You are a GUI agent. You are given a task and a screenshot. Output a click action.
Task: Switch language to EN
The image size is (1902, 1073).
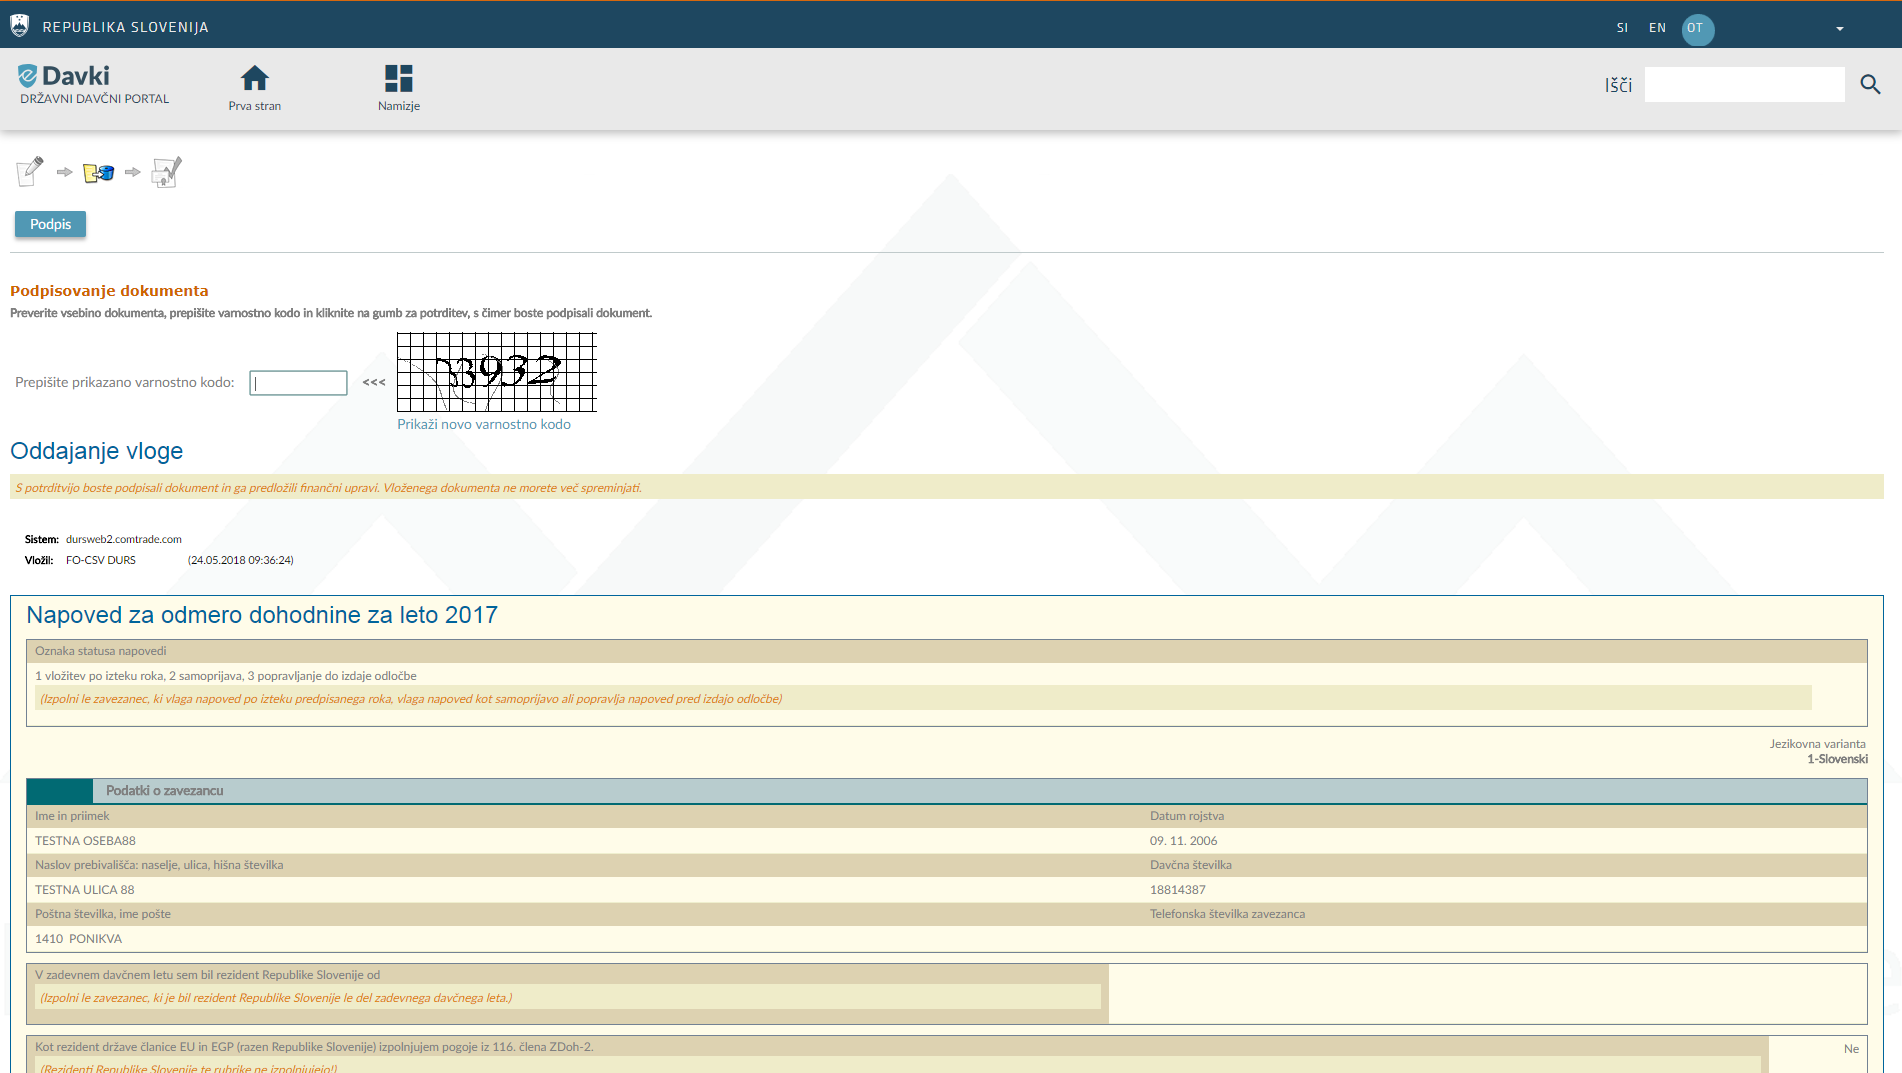coord(1657,28)
